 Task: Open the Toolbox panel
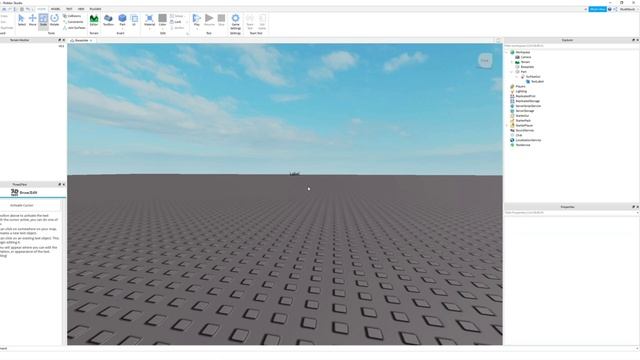[108, 20]
